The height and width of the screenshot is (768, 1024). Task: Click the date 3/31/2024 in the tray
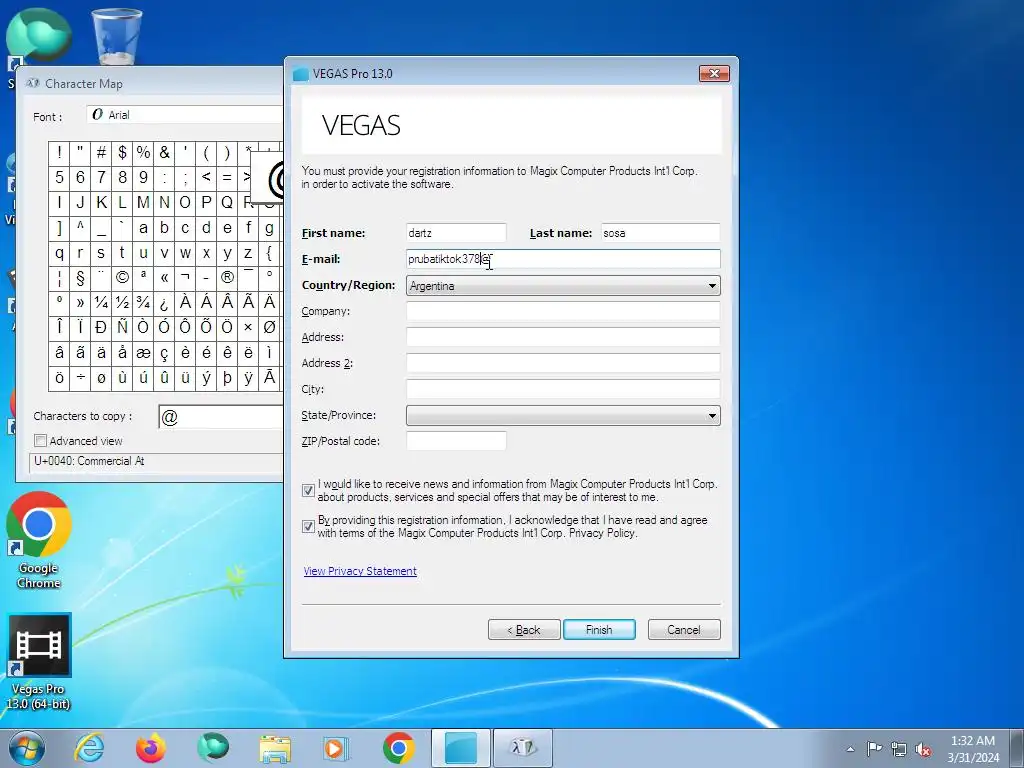click(x=973, y=758)
